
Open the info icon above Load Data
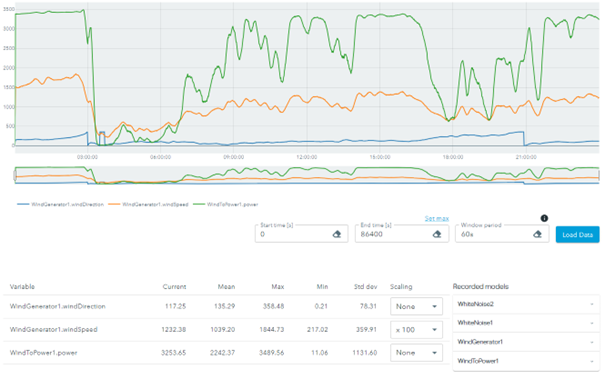point(544,218)
